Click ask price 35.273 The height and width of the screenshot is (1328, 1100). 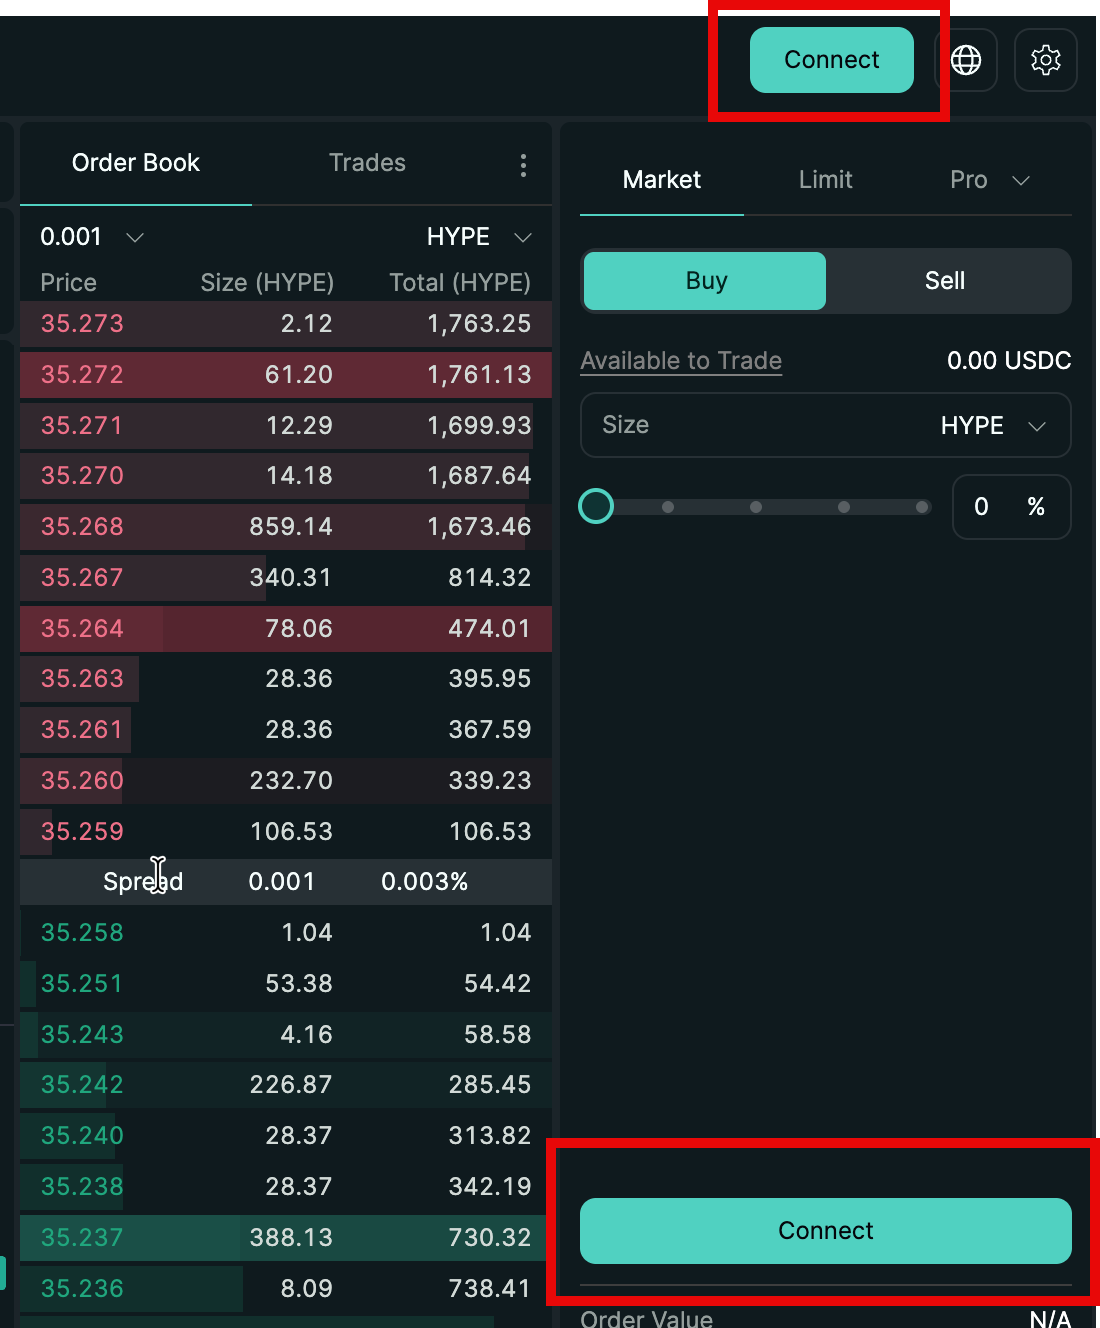coord(82,324)
